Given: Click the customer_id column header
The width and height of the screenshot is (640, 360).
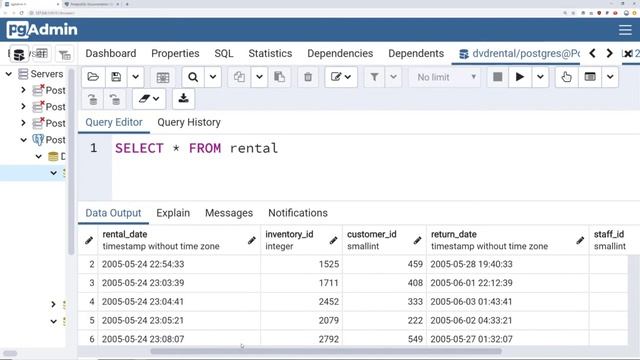Looking at the screenshot, I should coord(384,240).
